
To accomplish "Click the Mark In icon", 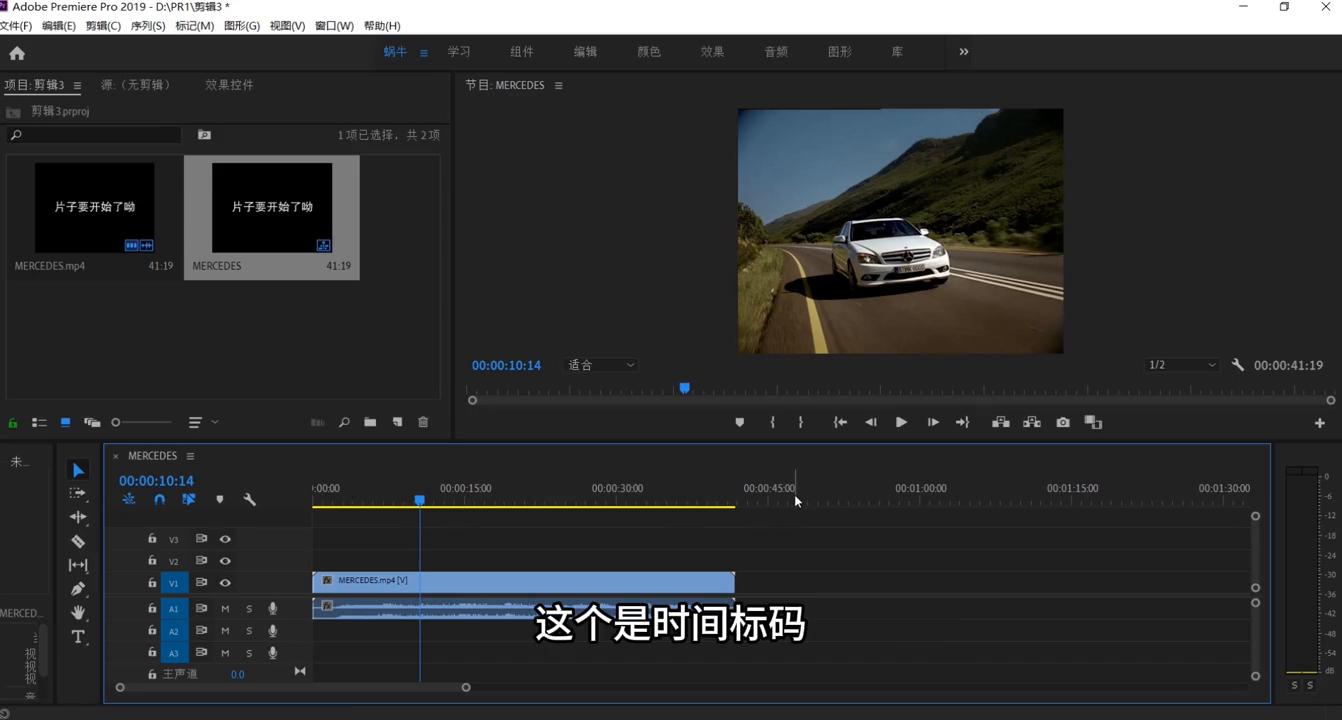I will (772, 421).
